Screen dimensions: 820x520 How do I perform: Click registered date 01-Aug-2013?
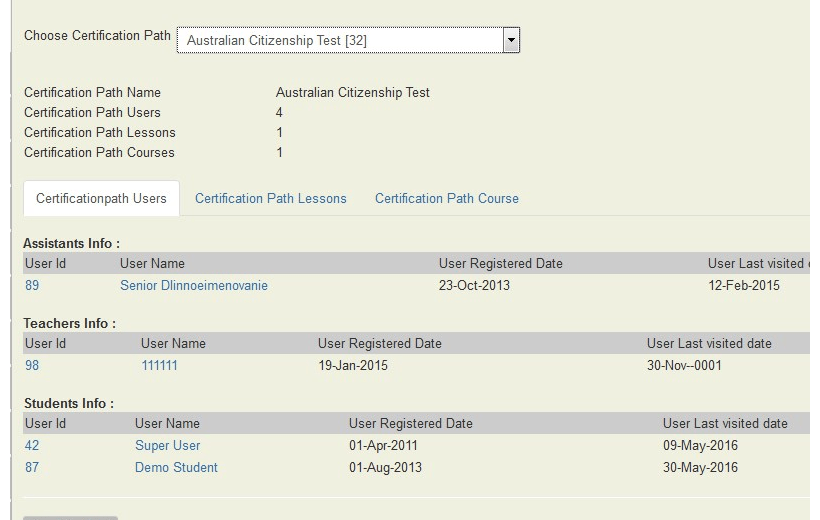[385, 467]
